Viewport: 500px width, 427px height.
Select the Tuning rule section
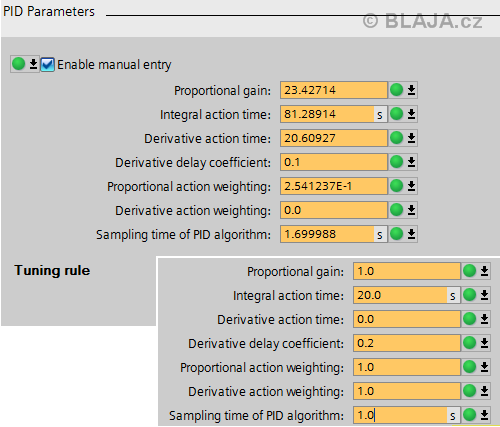(52, 270)
